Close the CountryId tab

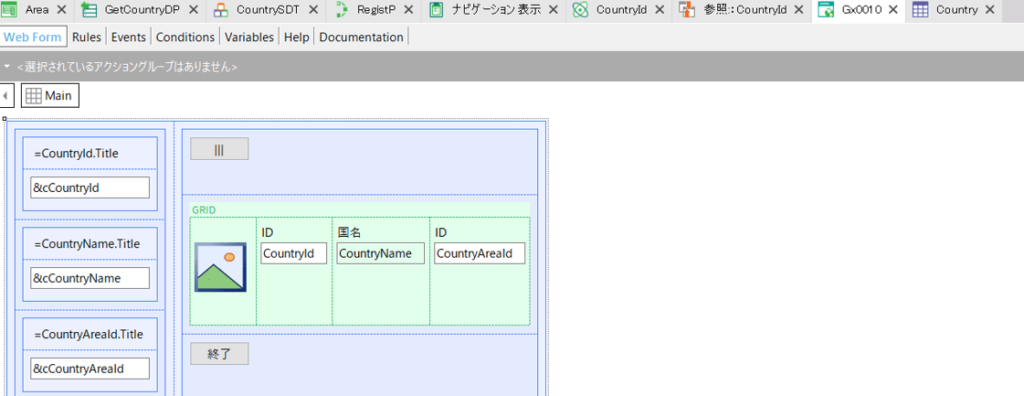tap(660, 10)
